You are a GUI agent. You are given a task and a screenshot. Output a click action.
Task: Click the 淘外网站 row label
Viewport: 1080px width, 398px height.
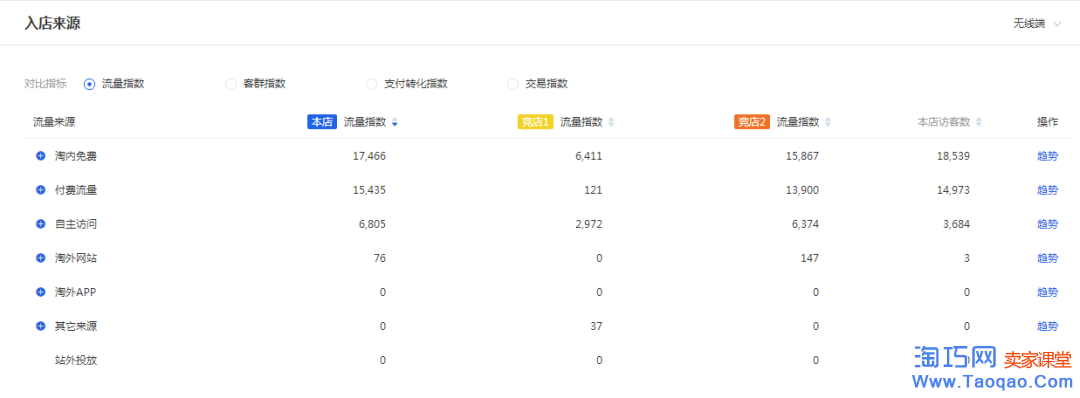click(76, 258)
